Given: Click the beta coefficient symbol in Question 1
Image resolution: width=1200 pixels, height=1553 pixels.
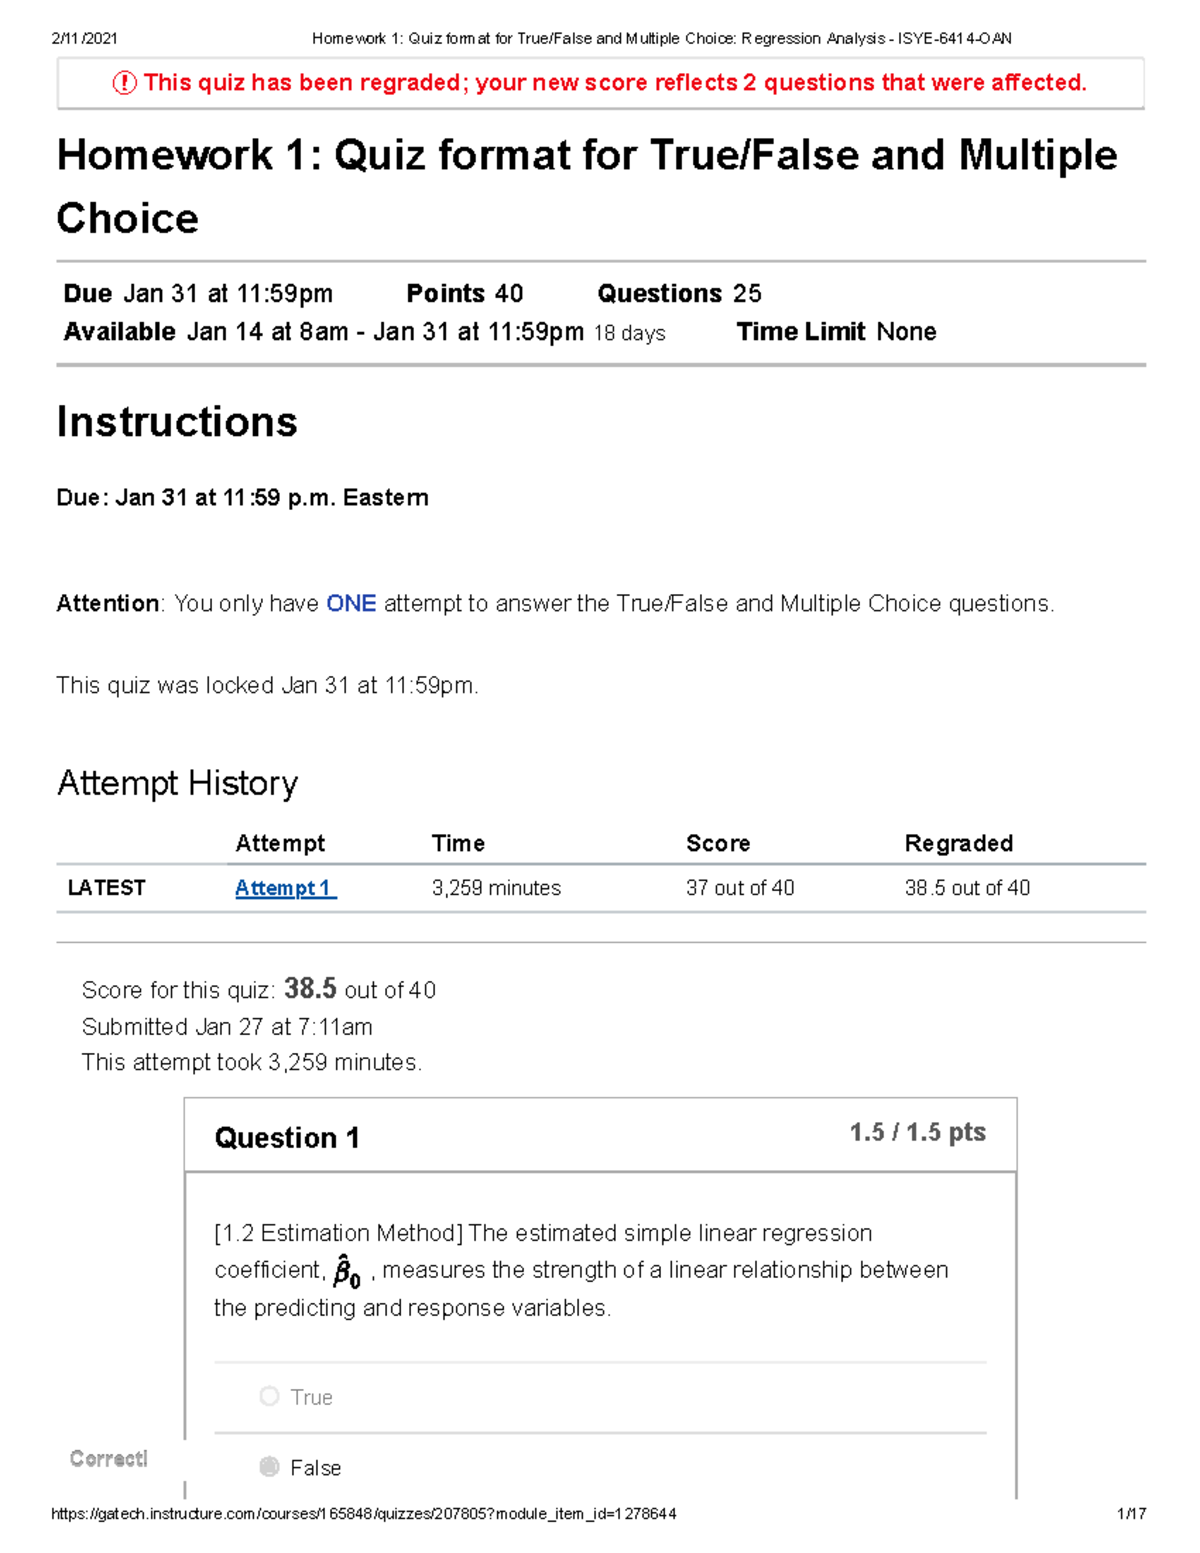Looking at the screenshot, I should 345,1271.
